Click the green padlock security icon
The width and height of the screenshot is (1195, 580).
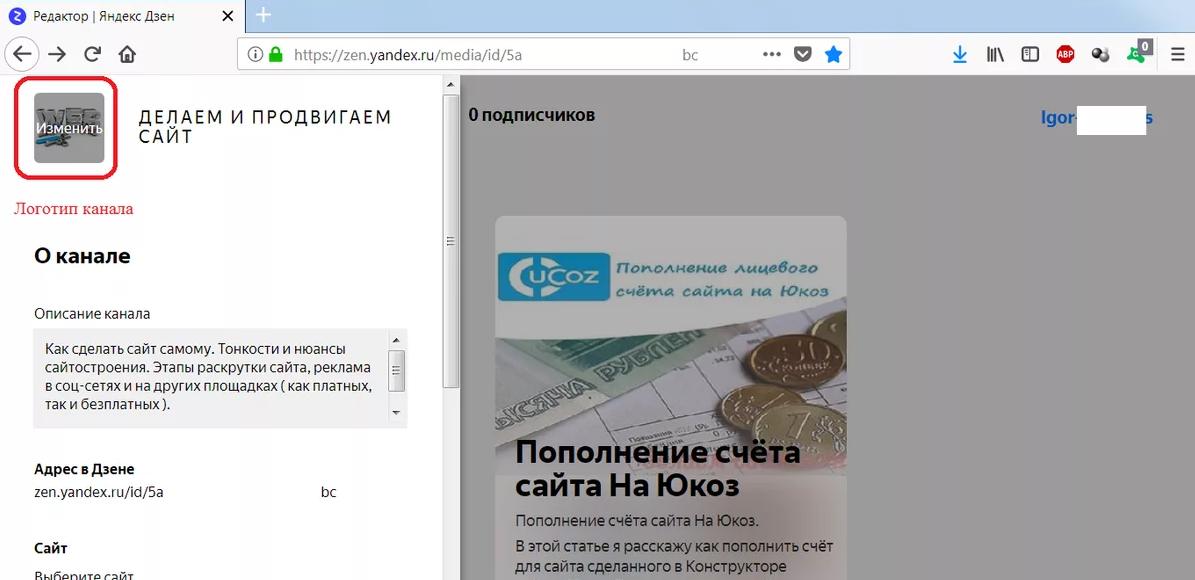275,54
